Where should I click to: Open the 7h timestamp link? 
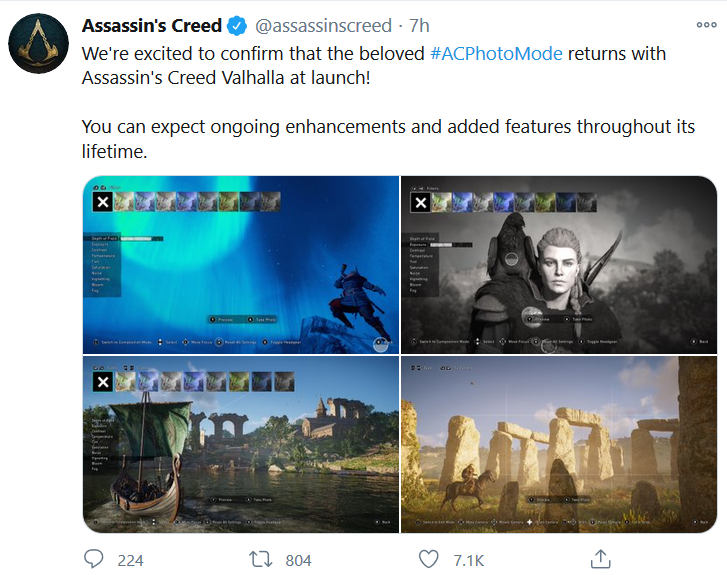coord(419,26)
